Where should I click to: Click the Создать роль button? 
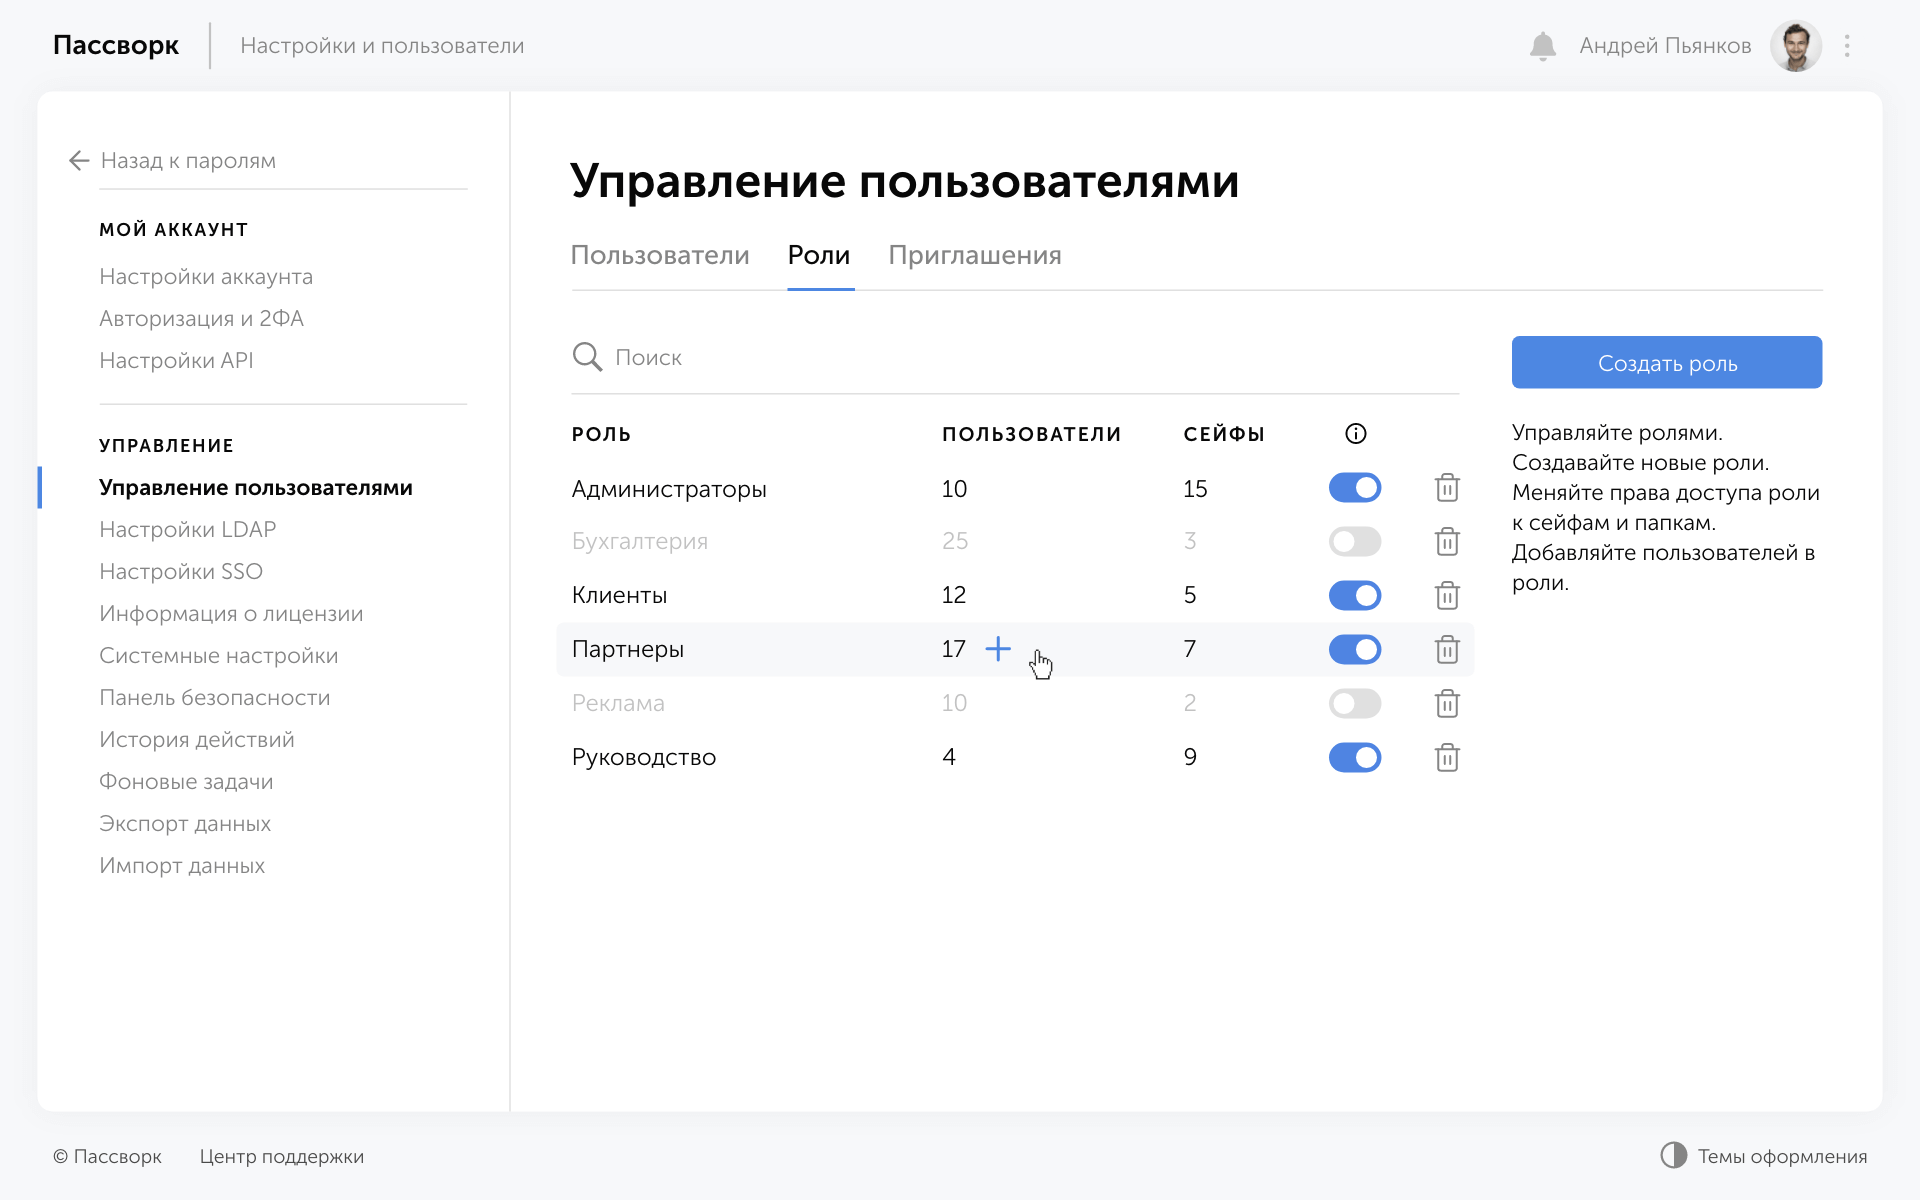click(x=1667, y=362)
